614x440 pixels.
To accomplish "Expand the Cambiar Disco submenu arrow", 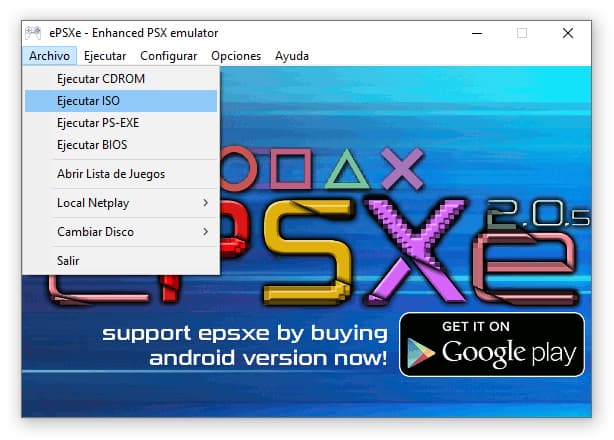I will pyautogui.click(x=205, y=232).
